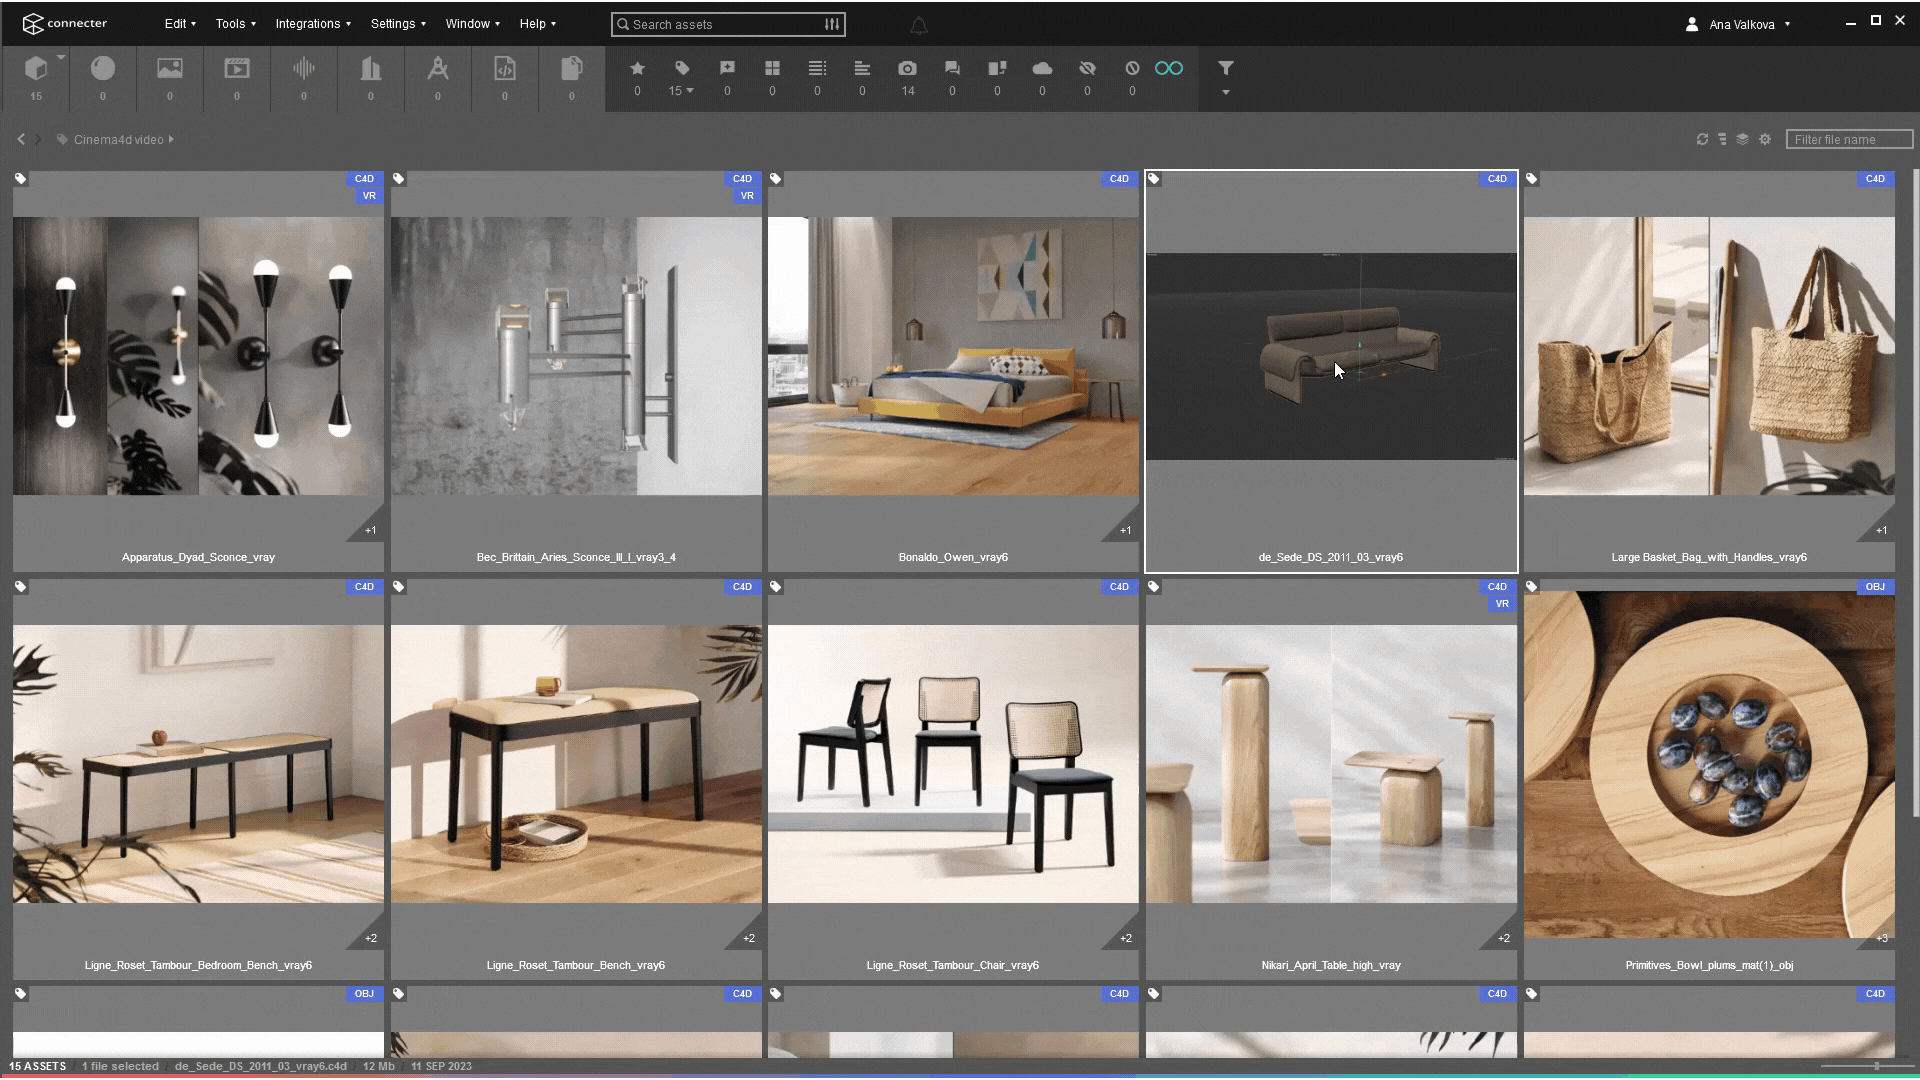
Task: Click the VR badge on Bec_Brittain card
Action: [x=747, y=196]
